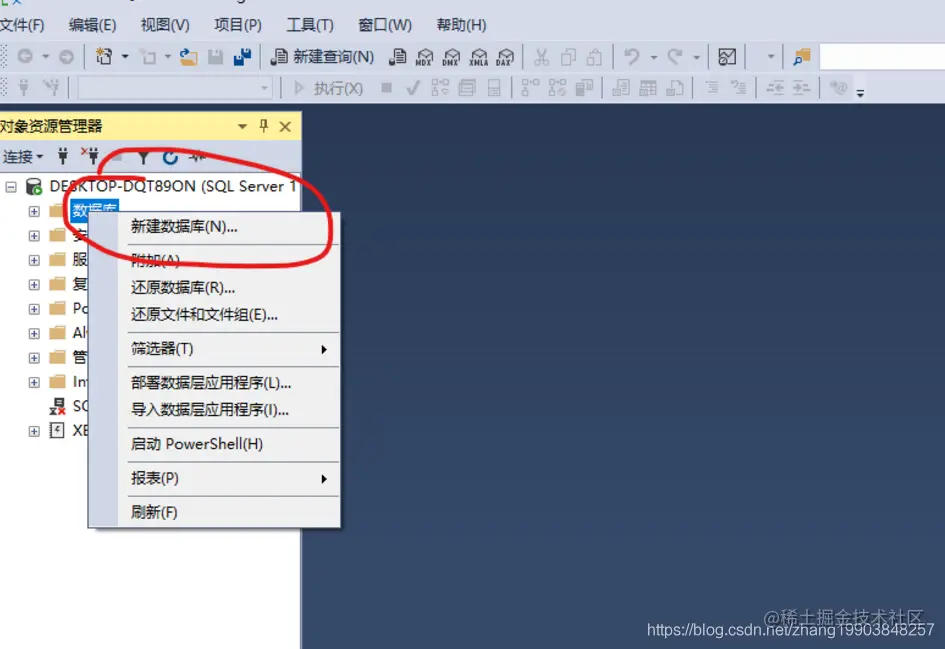Click Object Explorer filter funnel icon

coord(143,157)
